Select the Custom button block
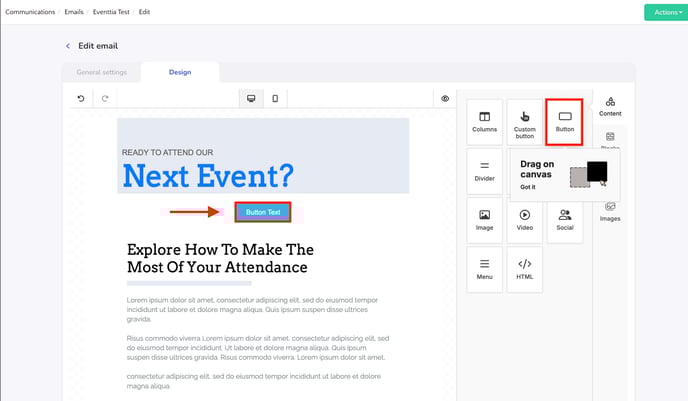Viewport: 688px width, 401px height. [525, 122]
